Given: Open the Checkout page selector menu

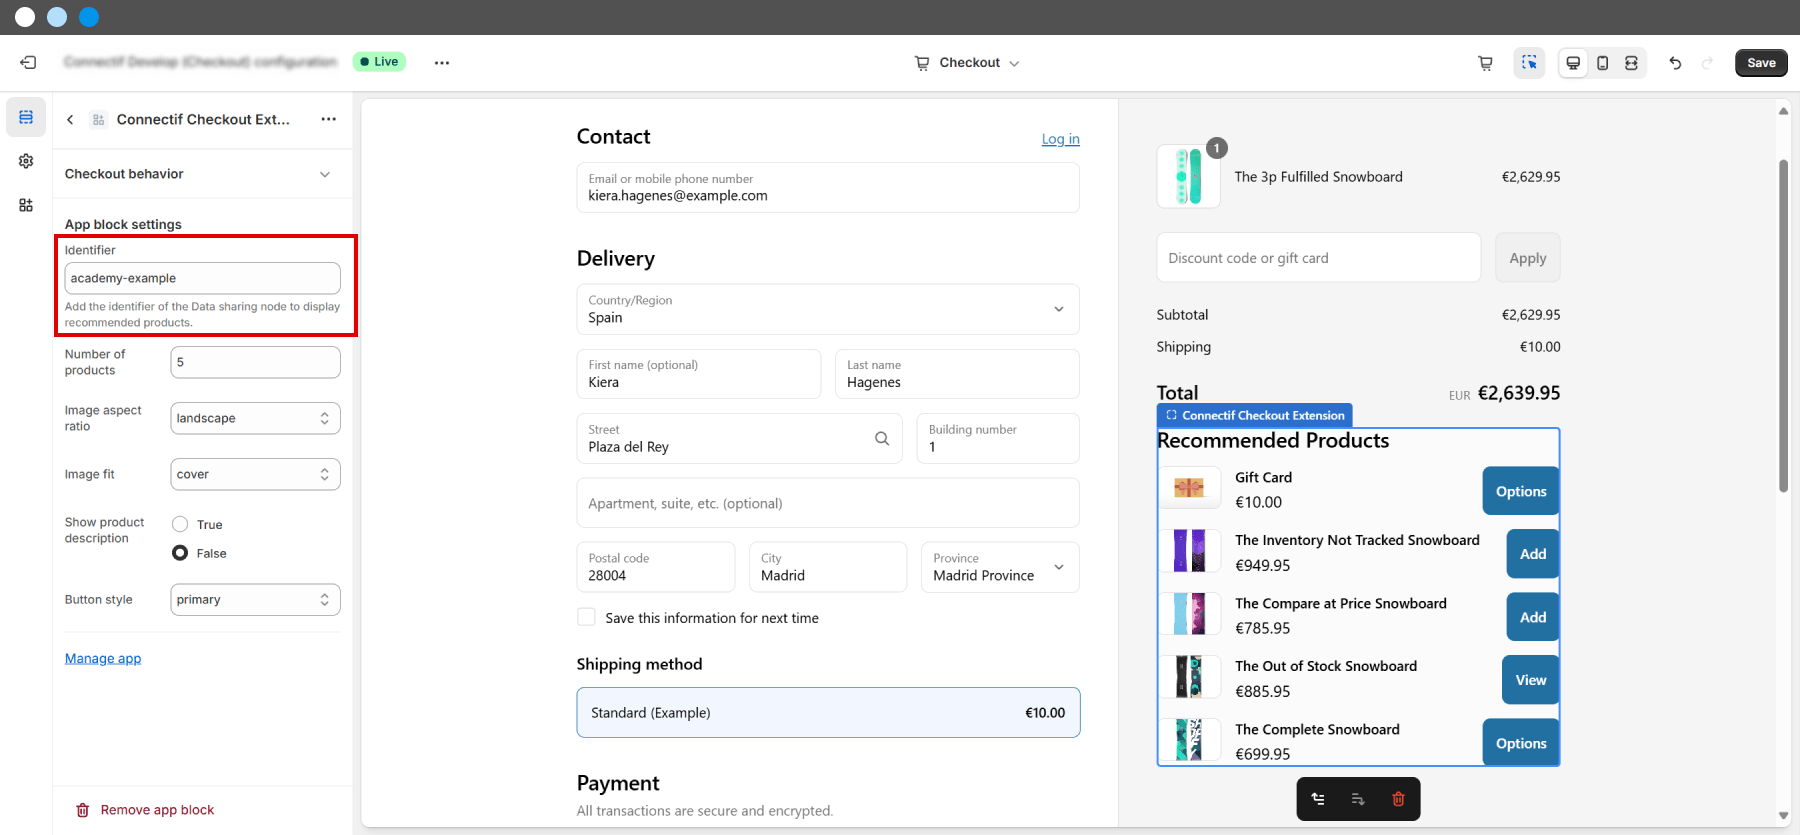Looking at the screenshot, I should point(967,63).
